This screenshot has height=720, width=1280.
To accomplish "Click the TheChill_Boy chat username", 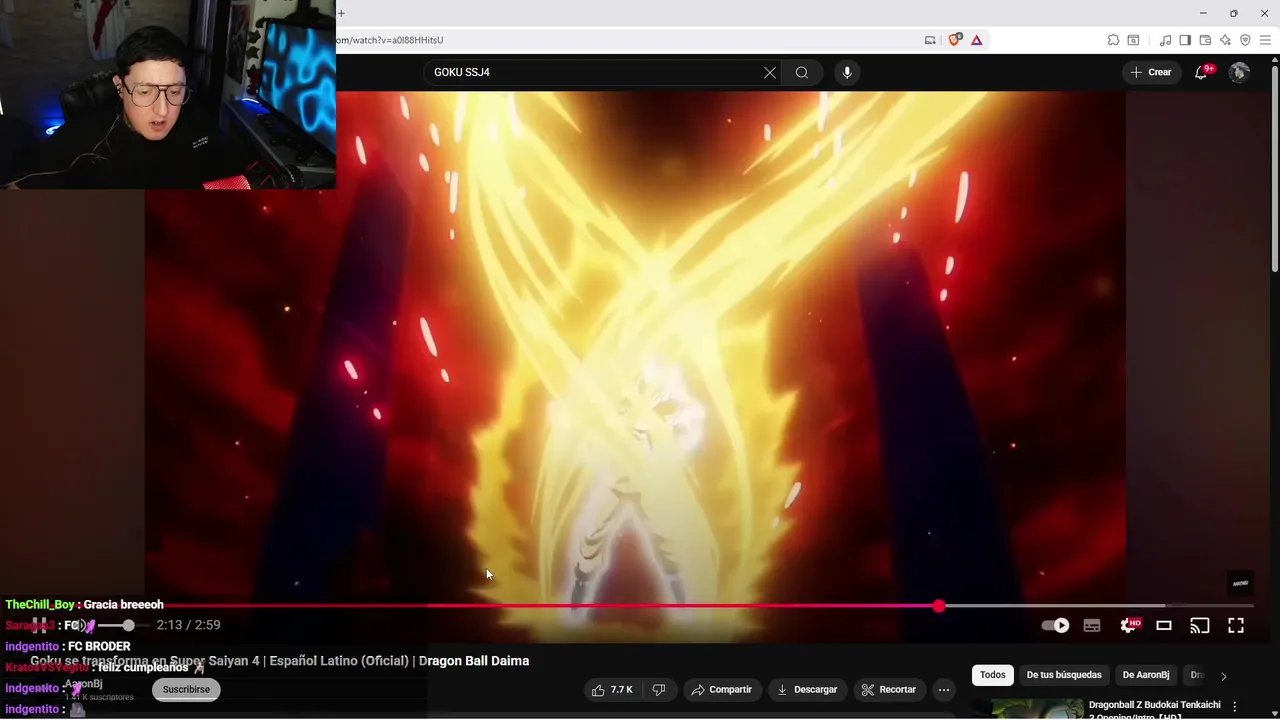I will click(40, 605).
